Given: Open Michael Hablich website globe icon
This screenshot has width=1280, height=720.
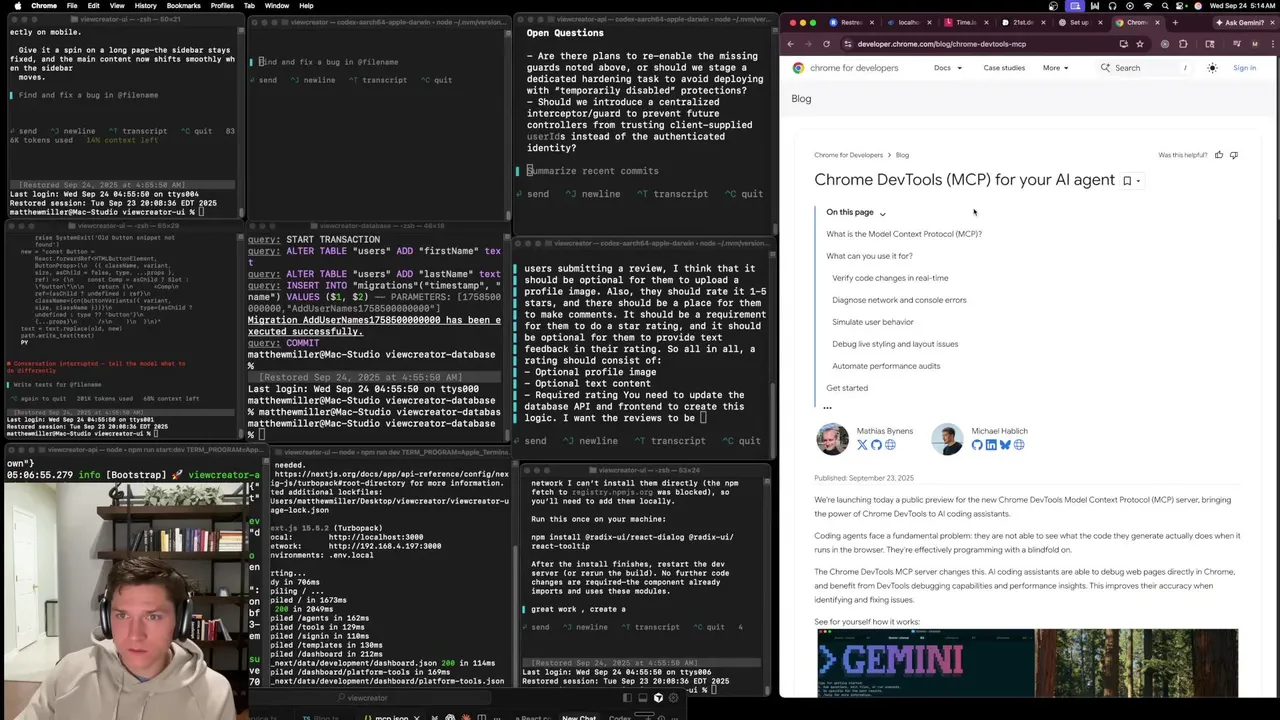Looking at the screenshot, I should pyautogui.click(x=1019, y=445).
